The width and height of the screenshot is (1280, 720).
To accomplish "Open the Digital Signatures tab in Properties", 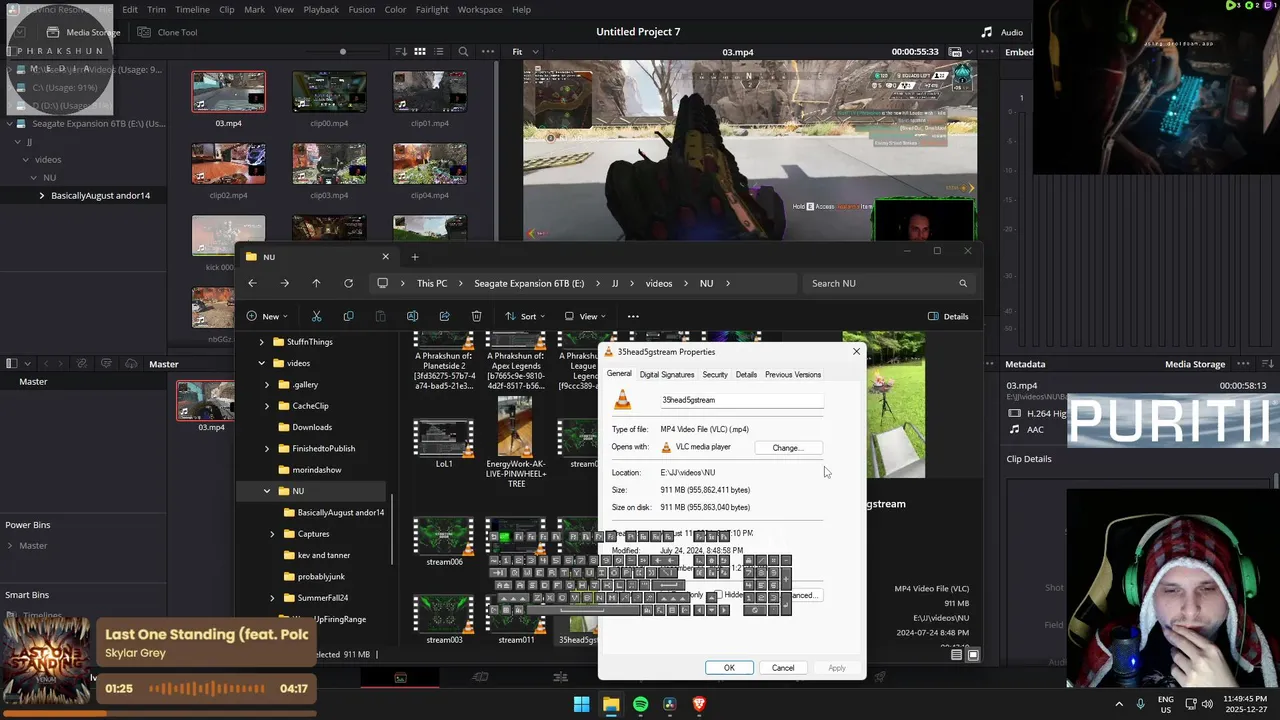I will click(666, 374).
